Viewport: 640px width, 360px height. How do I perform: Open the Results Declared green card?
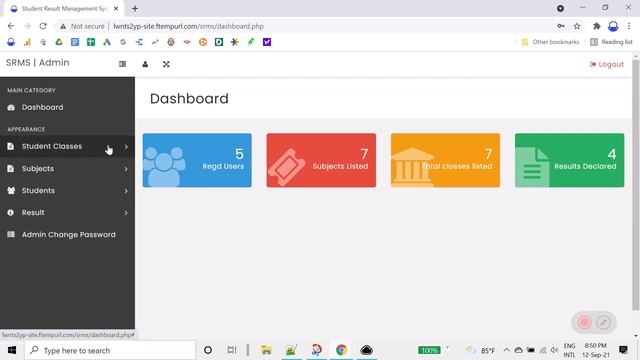tap(569, 160)
